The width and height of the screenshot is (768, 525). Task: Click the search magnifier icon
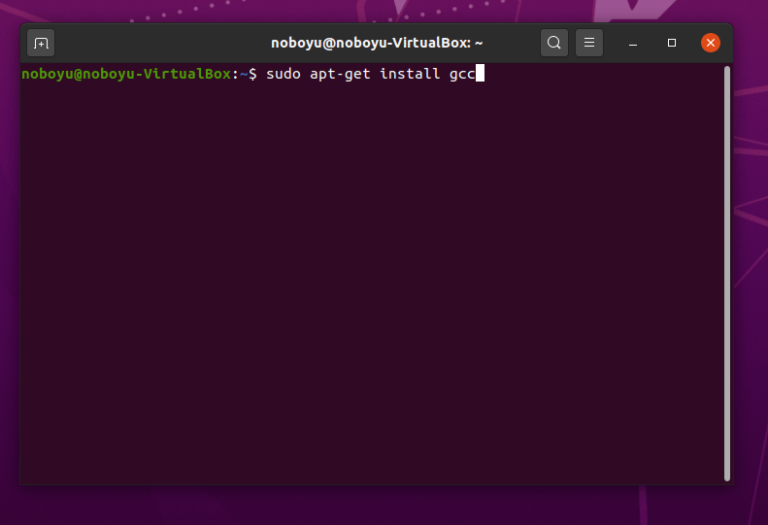pyautogui.click(x=553, y=43)
